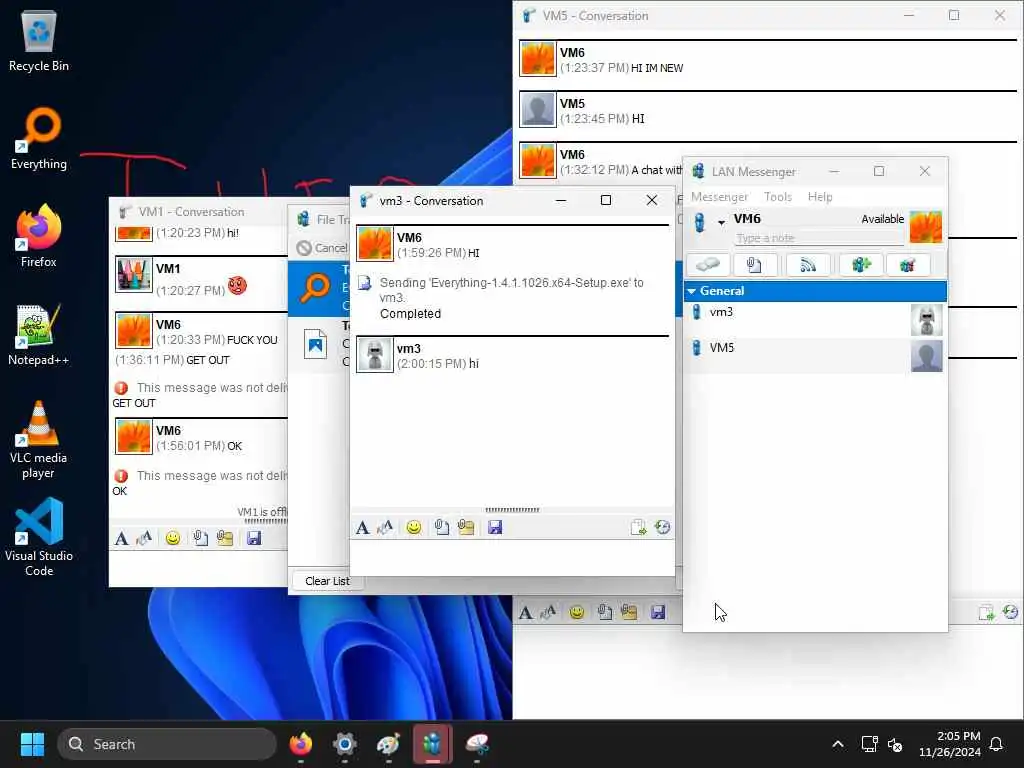The image size is (1024, 768).
Task: Open the Help menu in LAN Messenger
Action: click(x=820, y=197)
